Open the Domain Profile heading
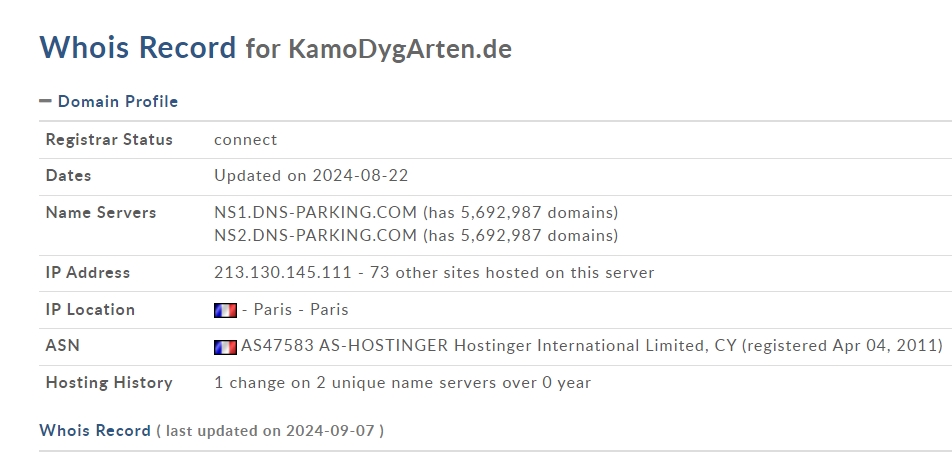The height and width of the screenshot is (453, 952). click(x=118, y=101)
